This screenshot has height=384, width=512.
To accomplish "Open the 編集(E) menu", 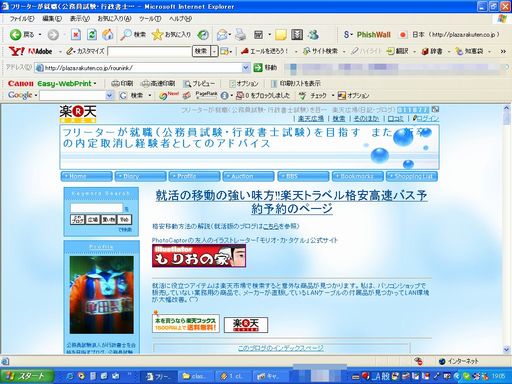I will (x=52, y=19).
